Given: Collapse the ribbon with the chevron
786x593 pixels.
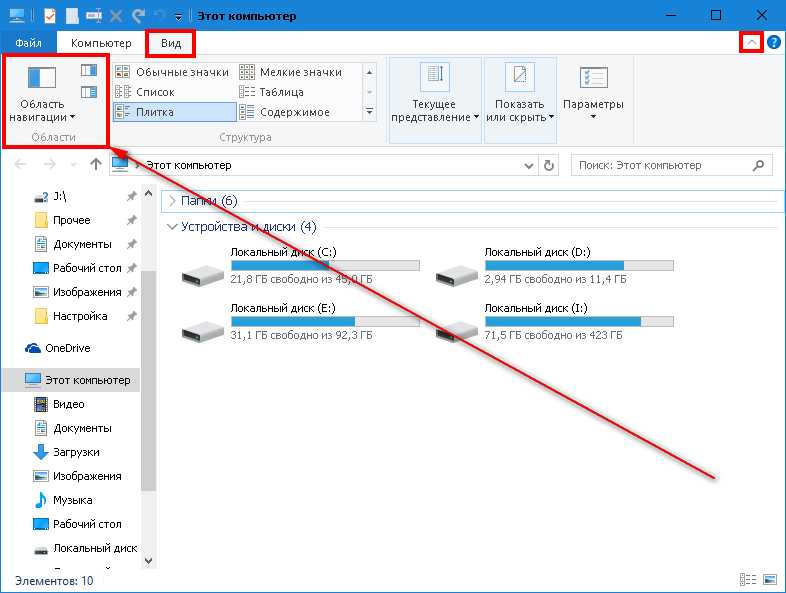Looking at the screenshot, I should (751, 43).
